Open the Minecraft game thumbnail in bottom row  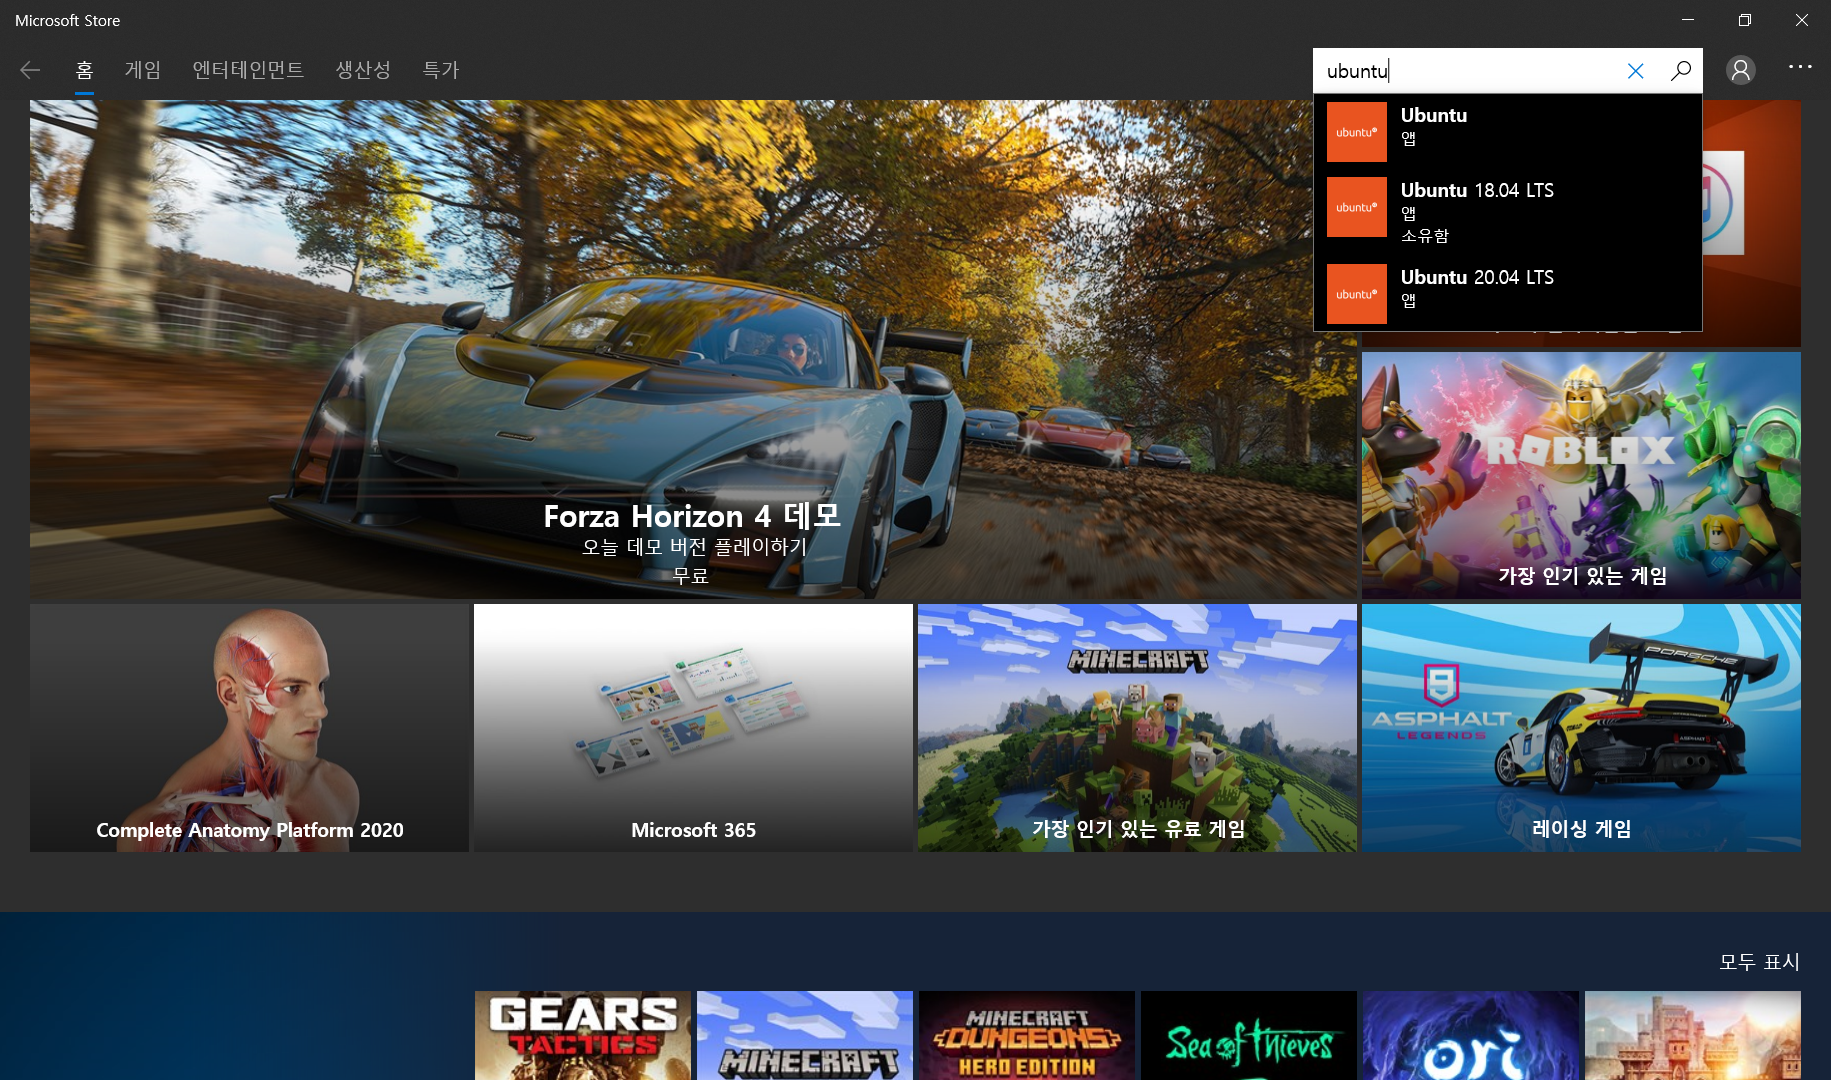[x=805, y=1035]
